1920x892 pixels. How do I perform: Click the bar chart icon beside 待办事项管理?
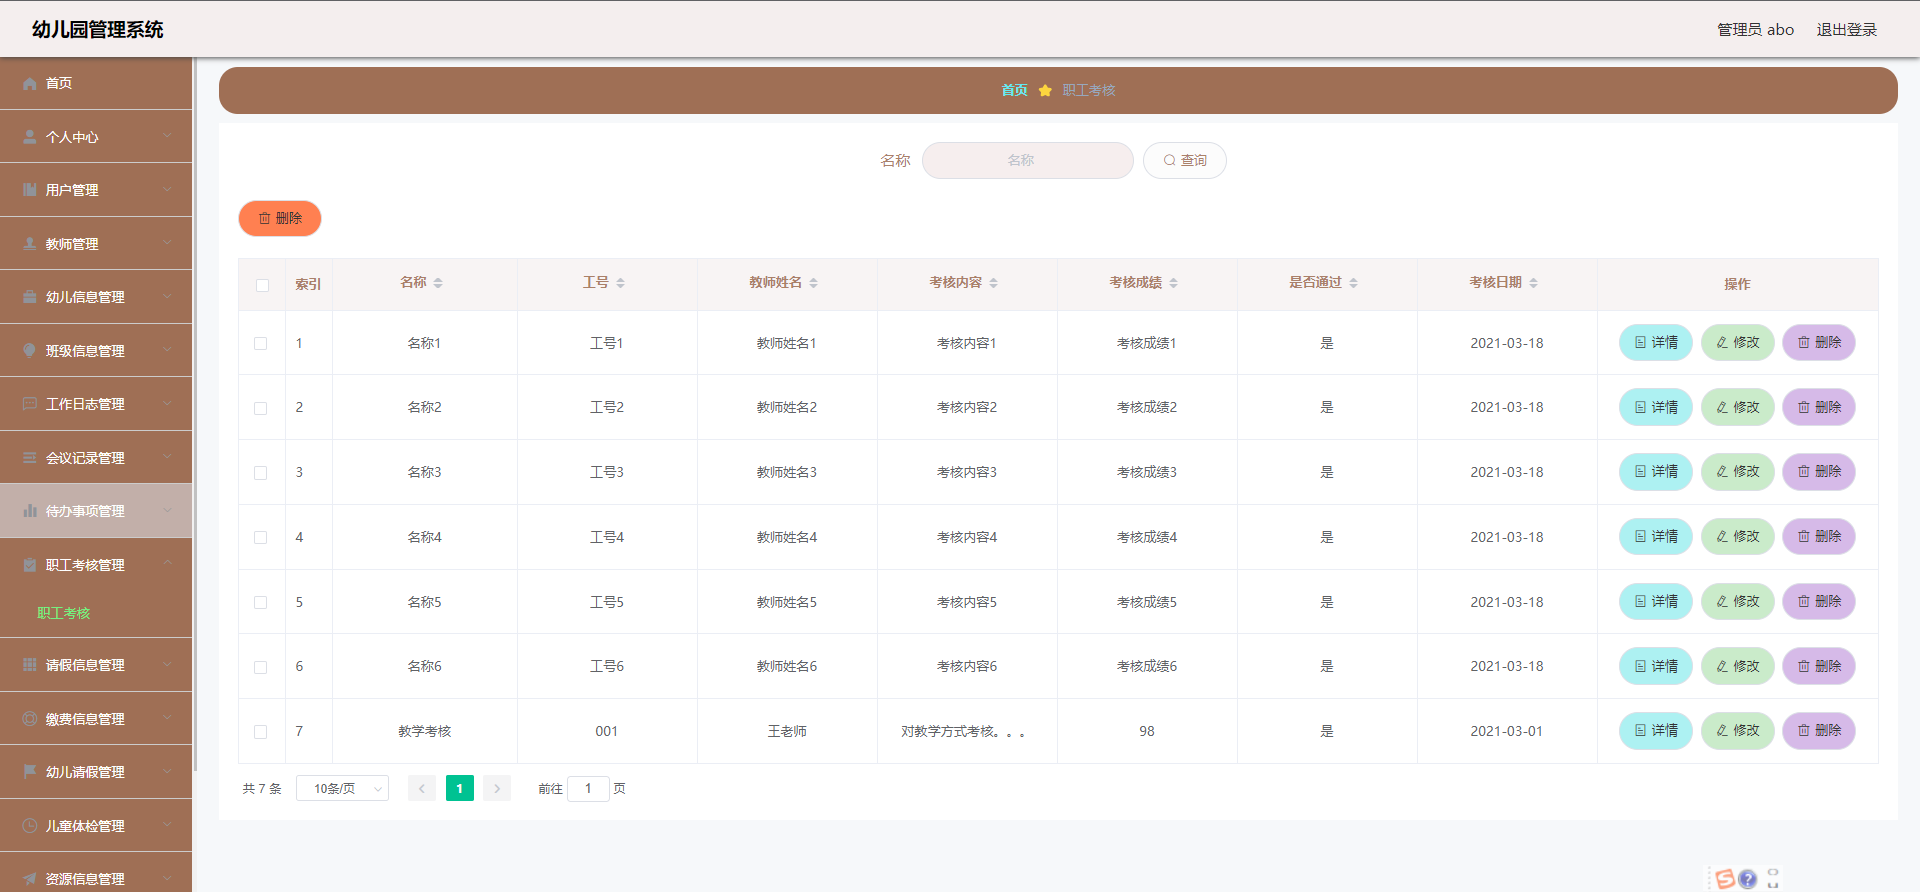30,511
